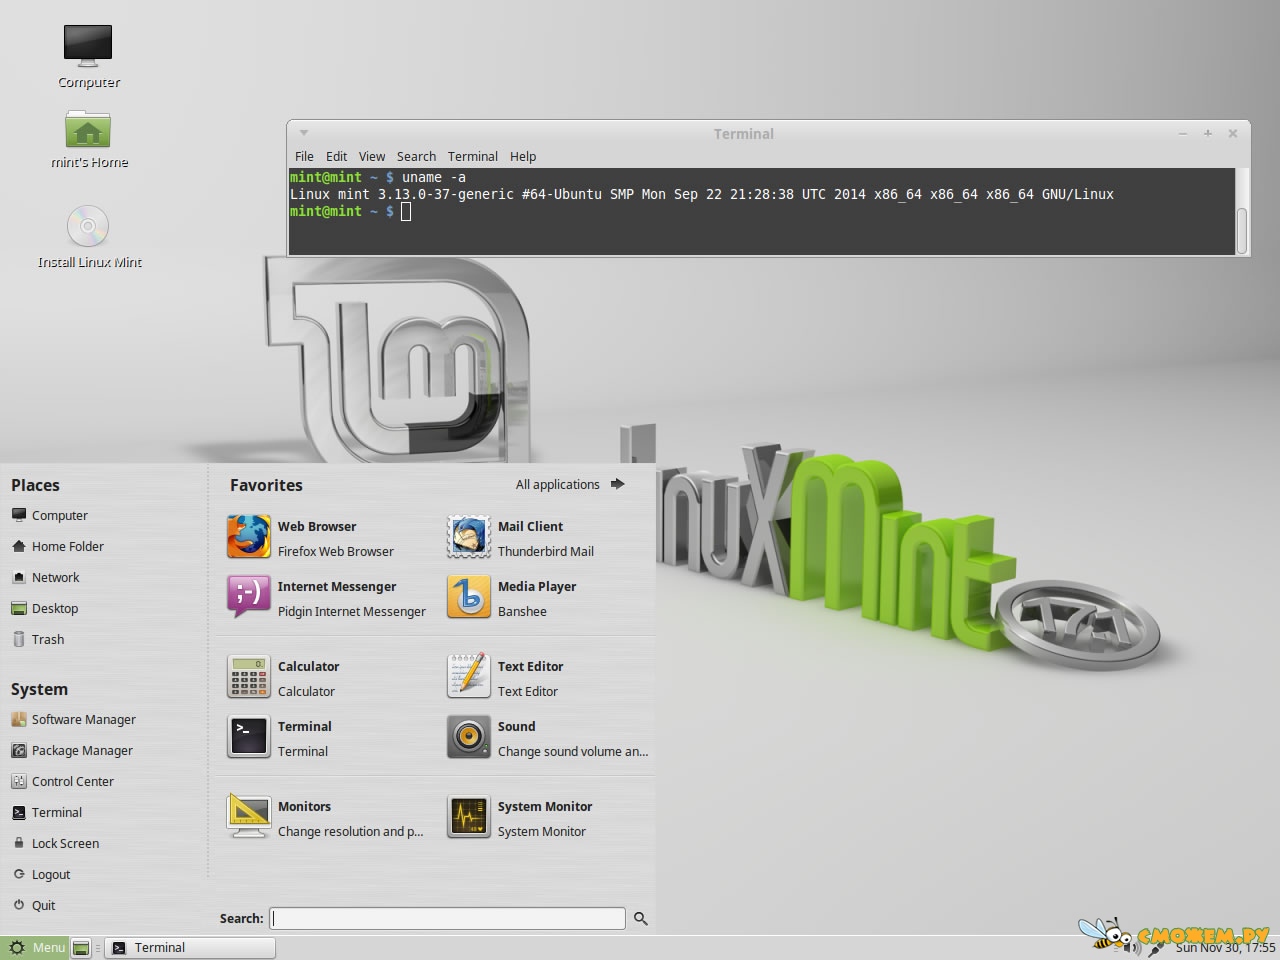Screen dimensions: 1280x960
Task: Switch to All applications view
Action: 570,484
